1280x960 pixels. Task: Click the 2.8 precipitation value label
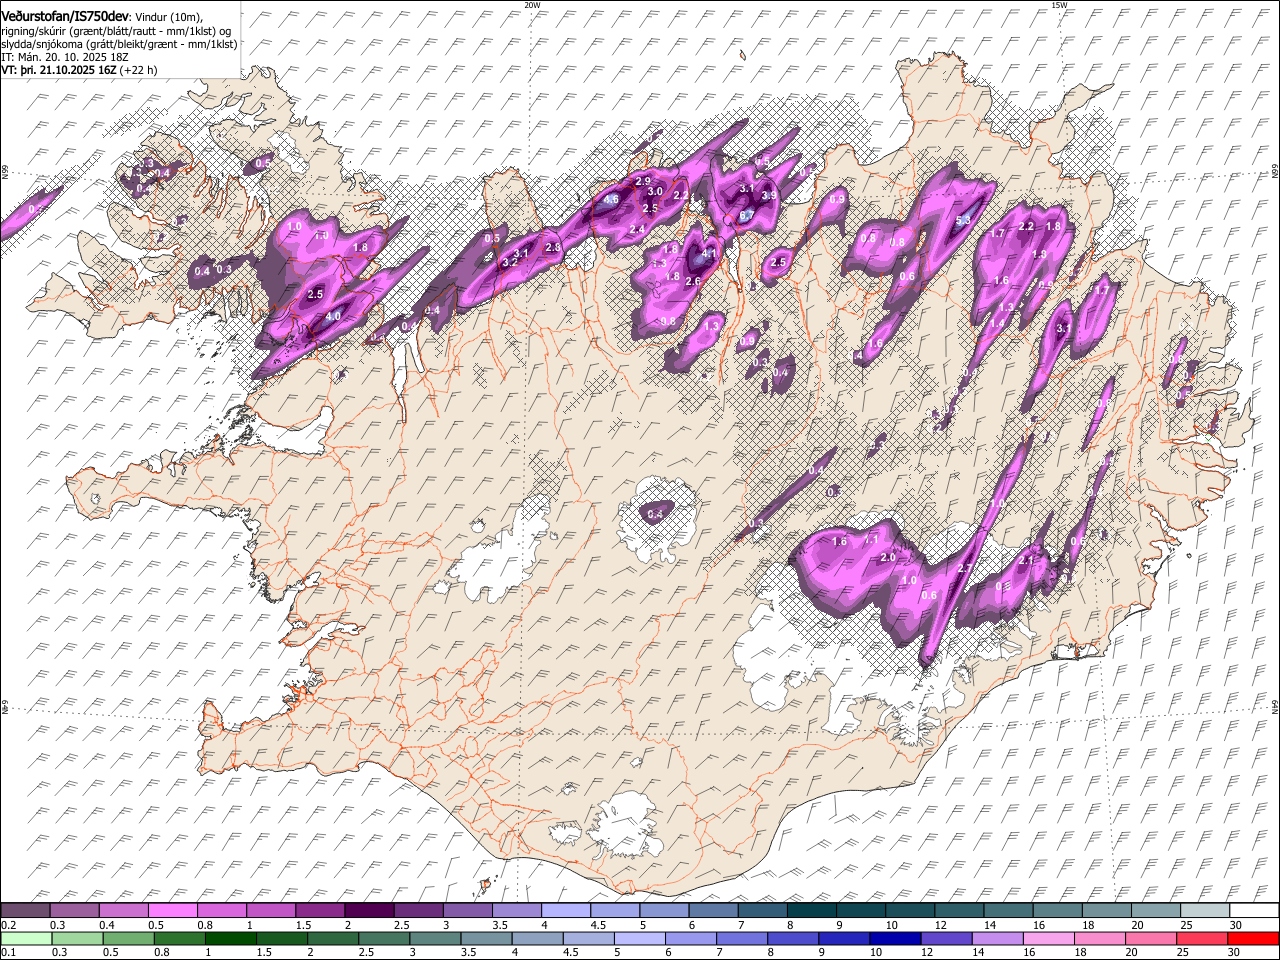click(x=552, y=246)
